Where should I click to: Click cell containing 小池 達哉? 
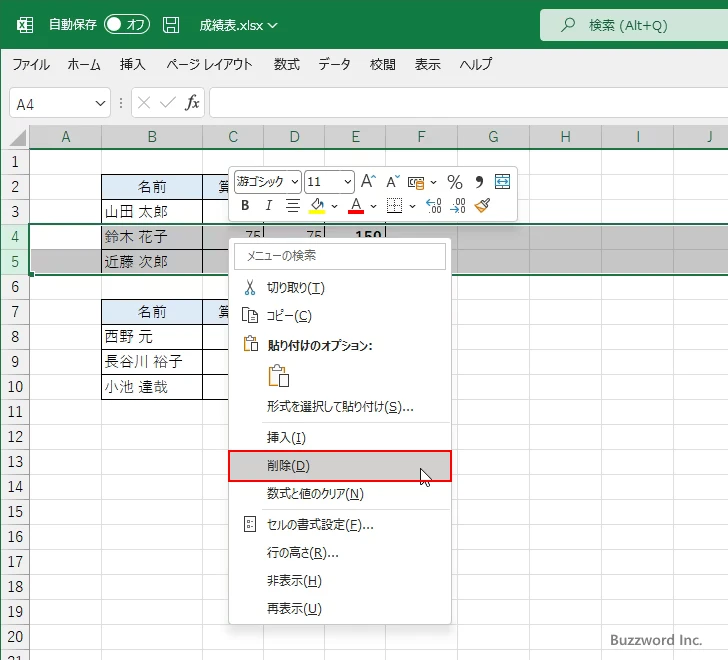152,387
